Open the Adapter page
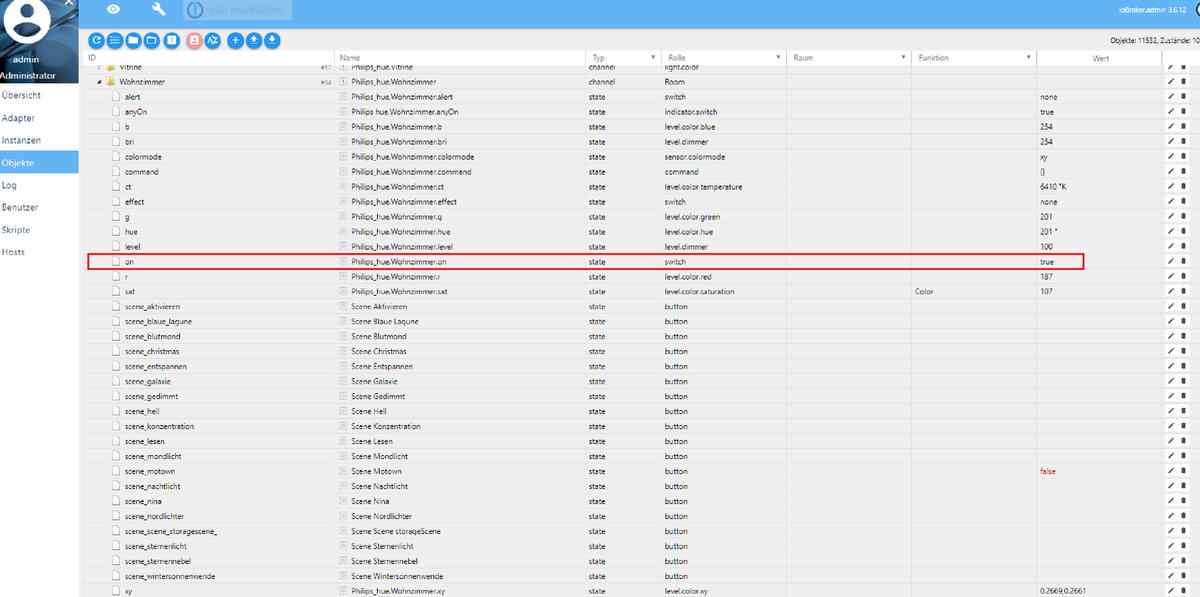This screenshot has width=1200, height=597. 39,118
